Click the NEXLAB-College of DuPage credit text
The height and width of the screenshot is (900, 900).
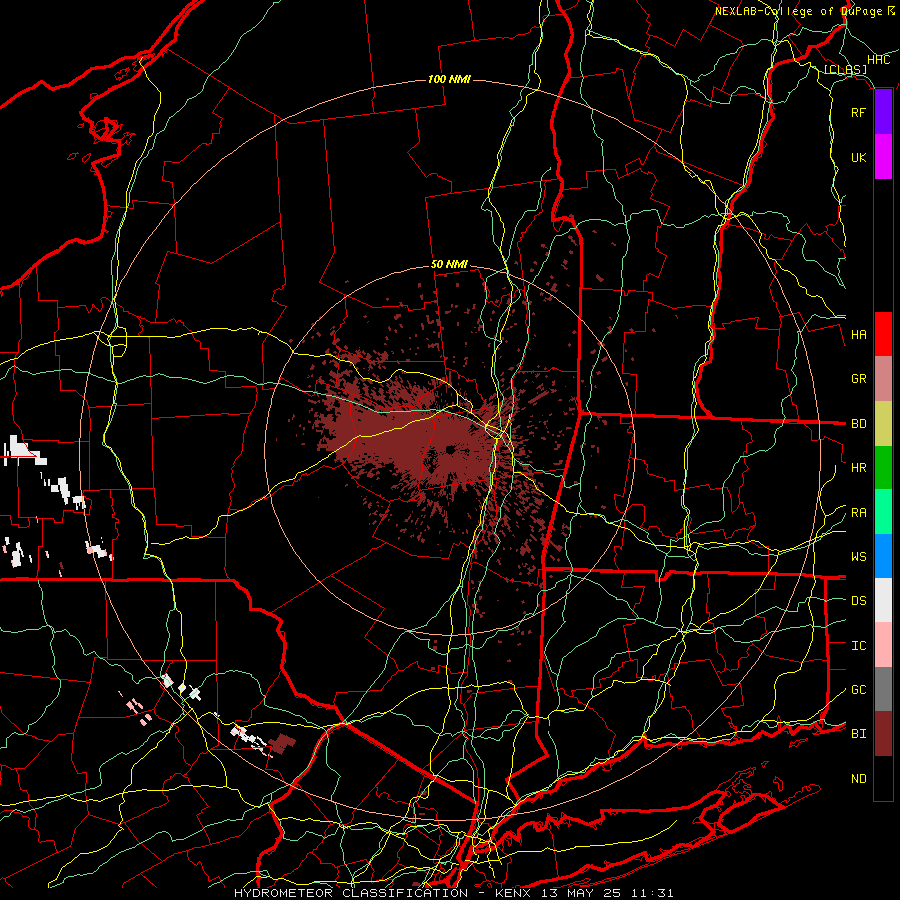point(805,11)
